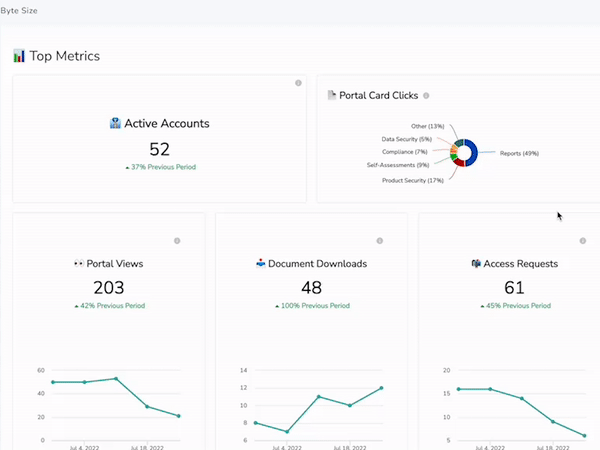Click the Access Requests card info icon
600x450 pixels.
pyautogui.click(x=583, y=241)
